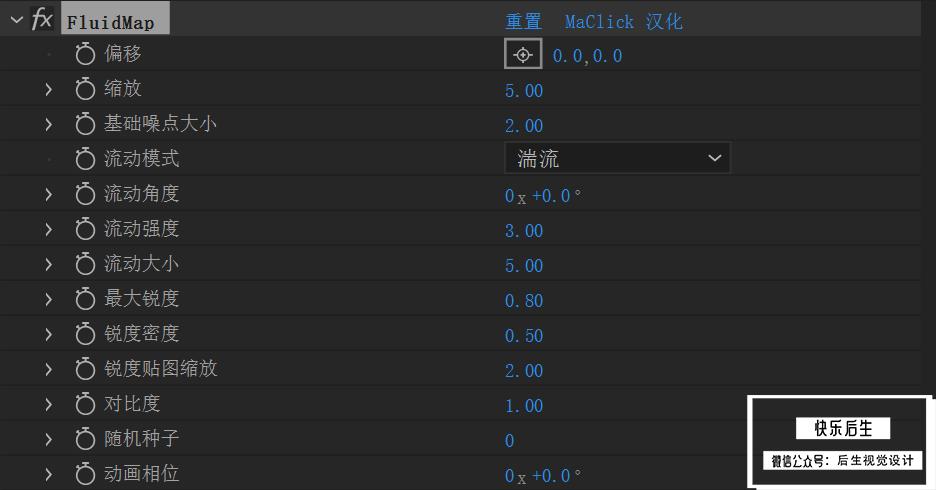936x490 pixels.
Task: Expand the 缩放 property options
Action: pos(48,90)
